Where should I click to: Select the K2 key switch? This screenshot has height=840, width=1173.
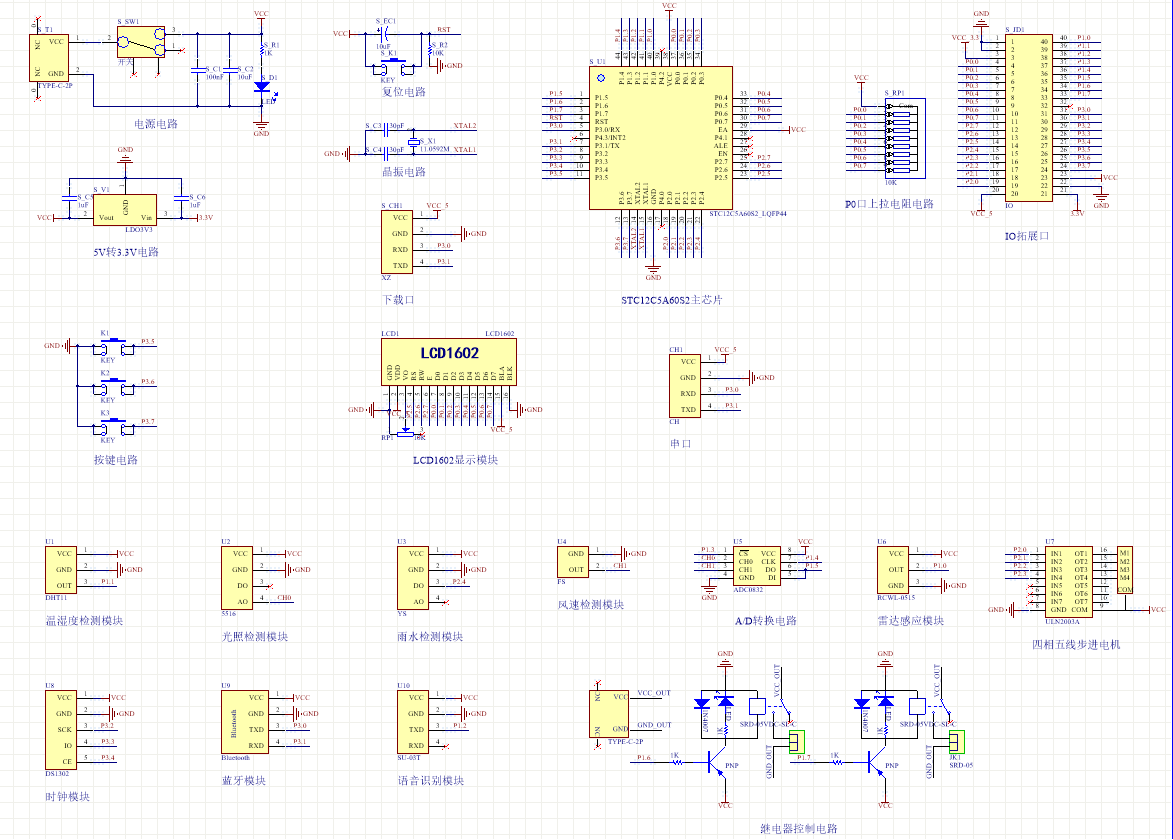114,387
